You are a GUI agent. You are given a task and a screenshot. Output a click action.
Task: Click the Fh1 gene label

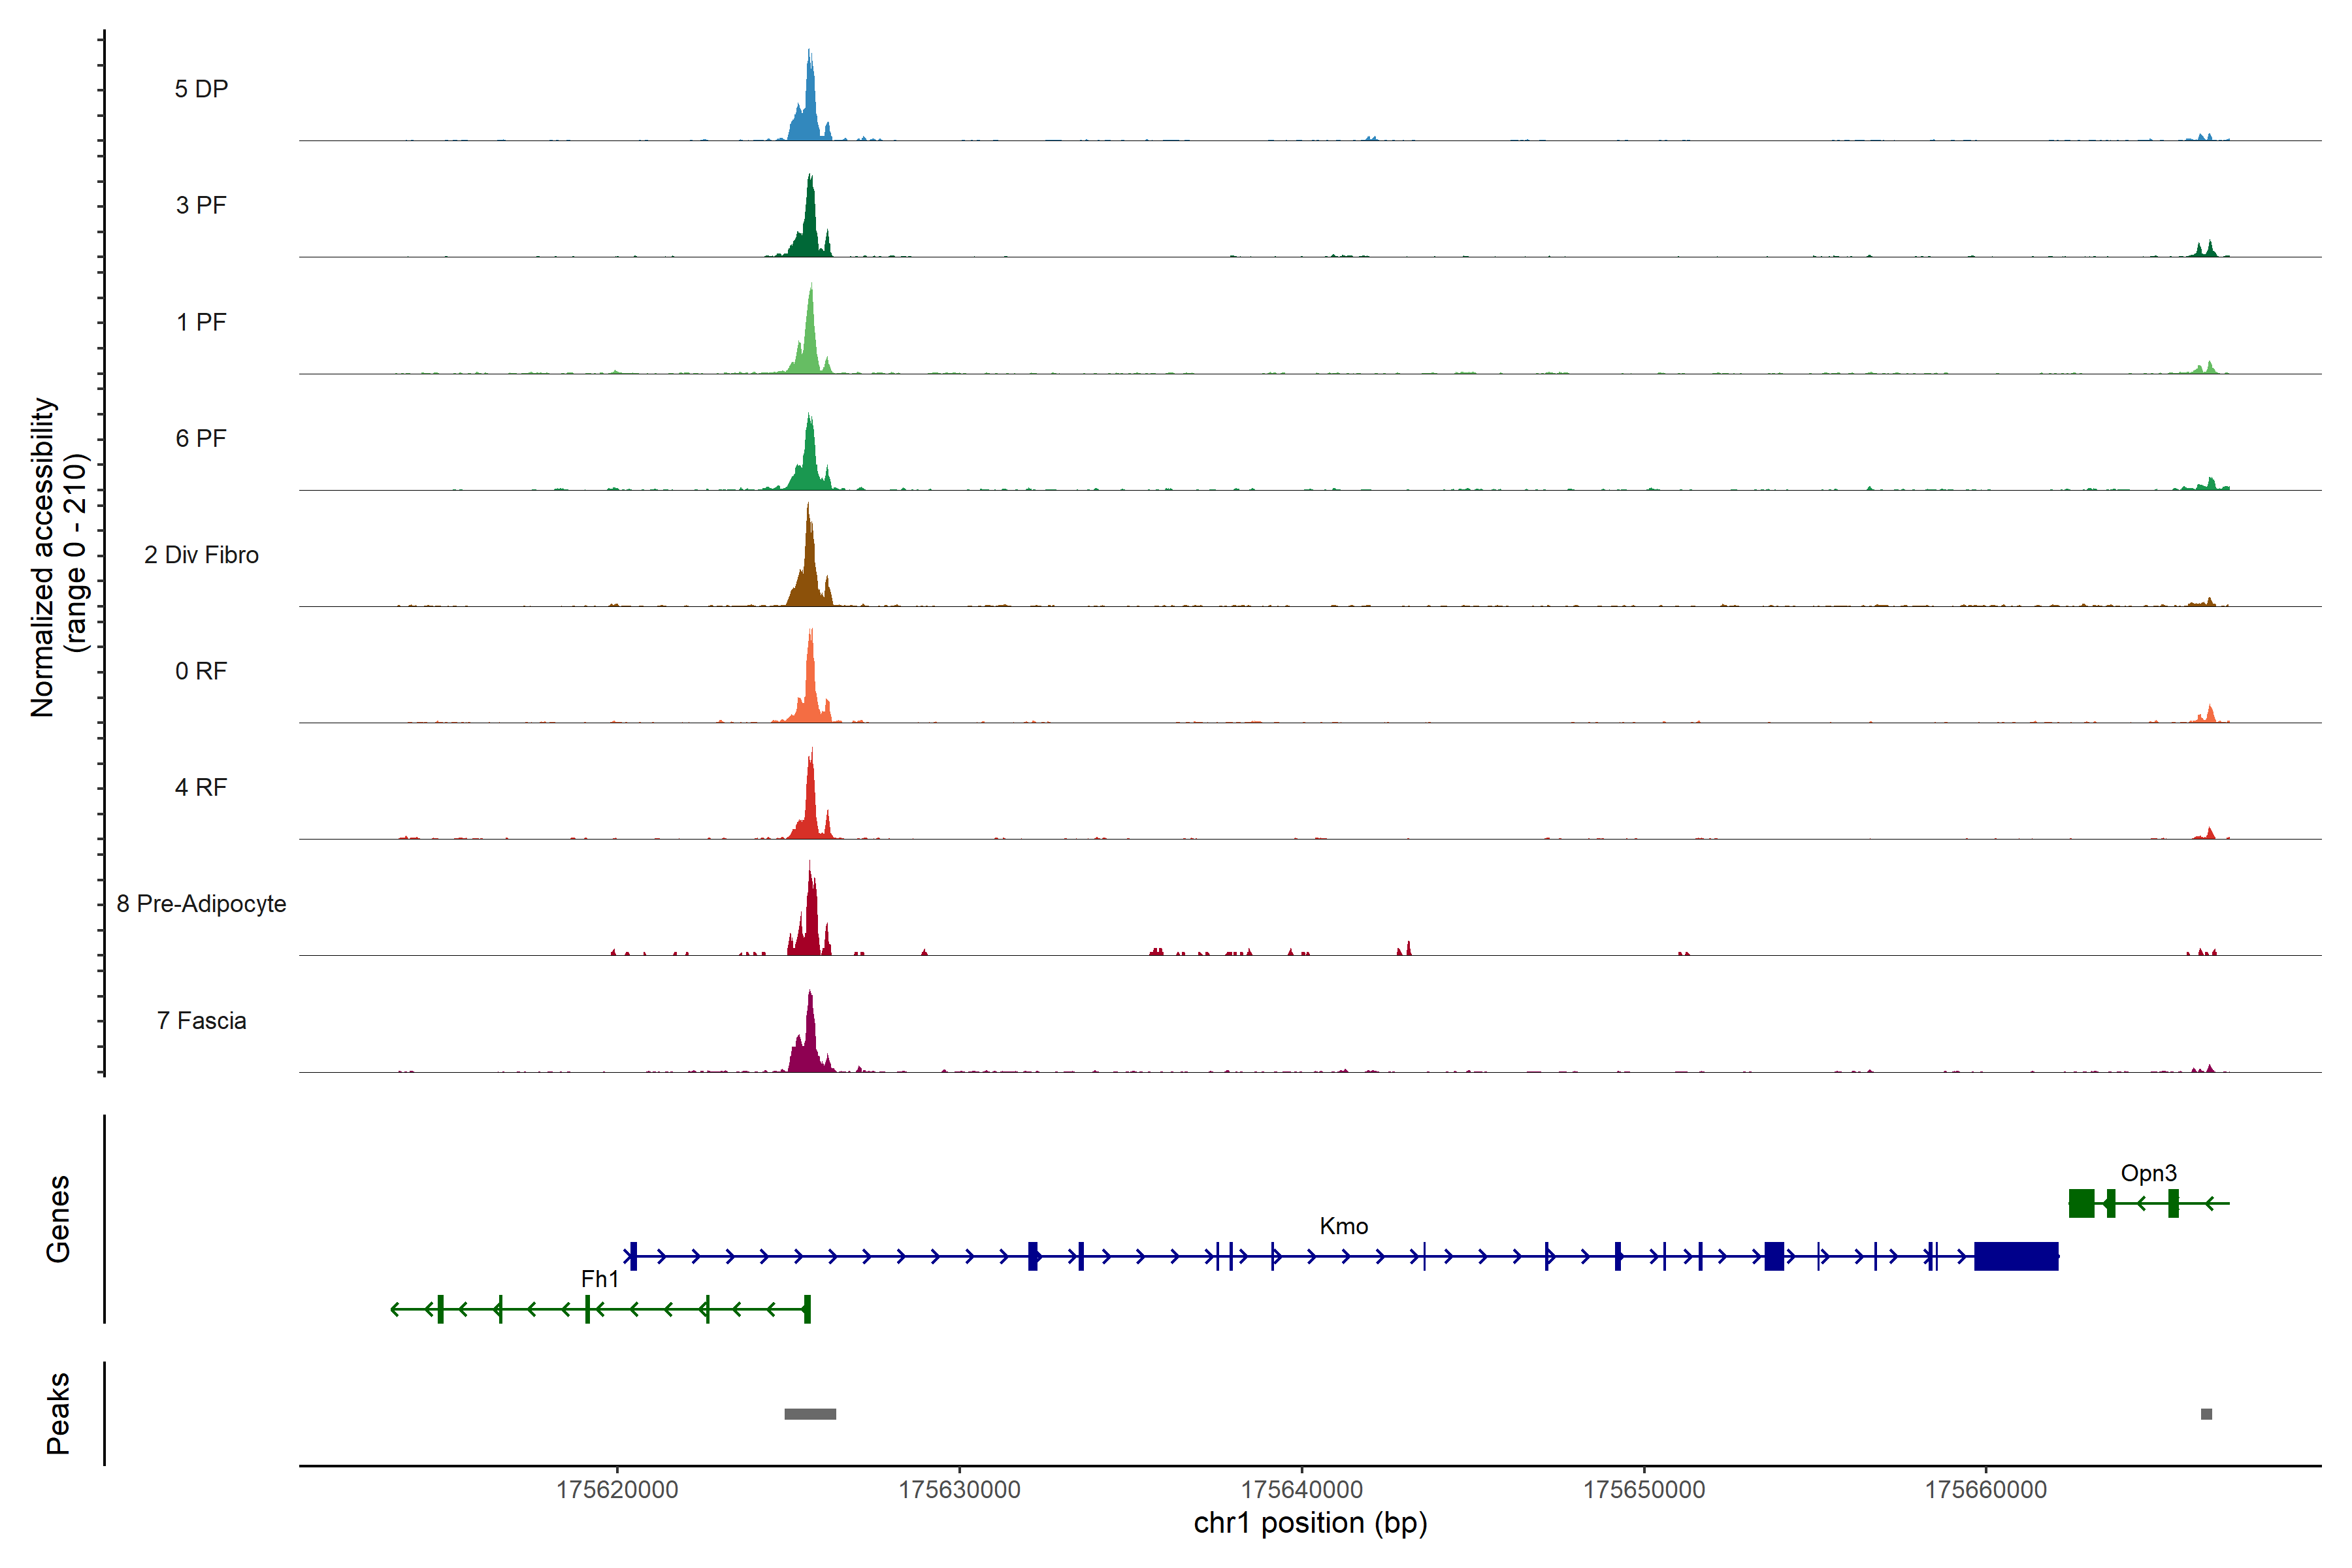(599, 1279)
